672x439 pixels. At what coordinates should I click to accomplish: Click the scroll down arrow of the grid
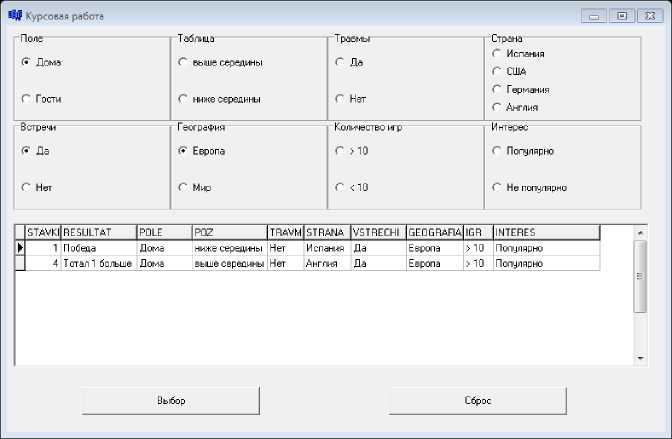click(640, 358)
